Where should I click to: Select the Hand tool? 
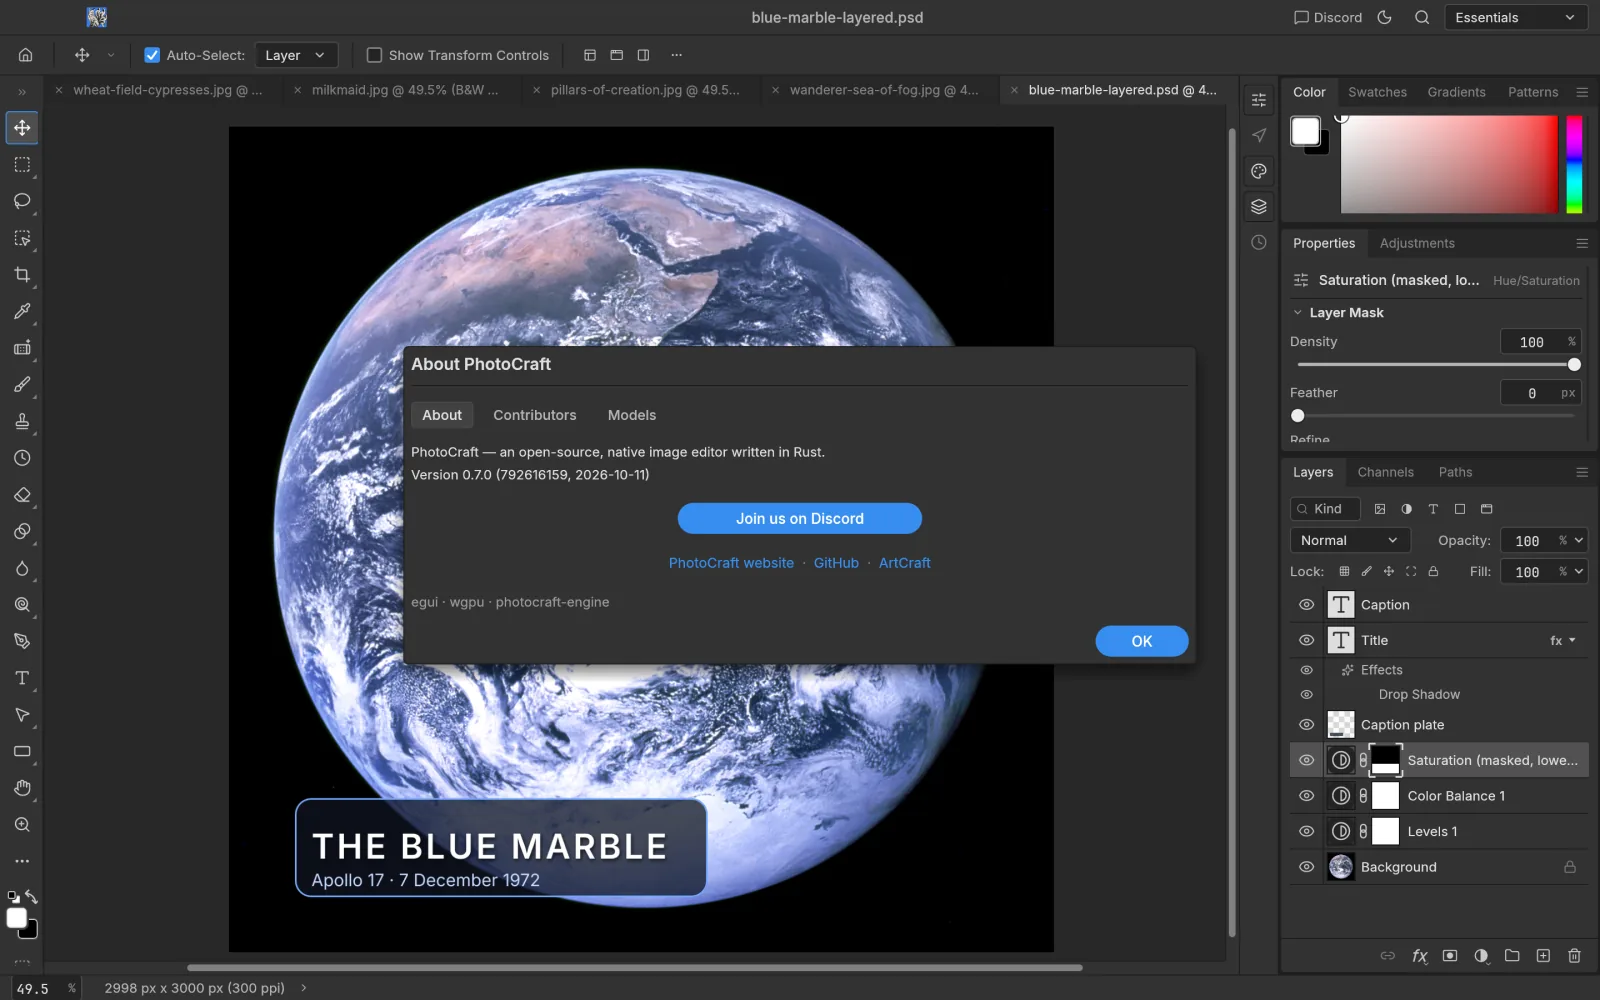22,788
